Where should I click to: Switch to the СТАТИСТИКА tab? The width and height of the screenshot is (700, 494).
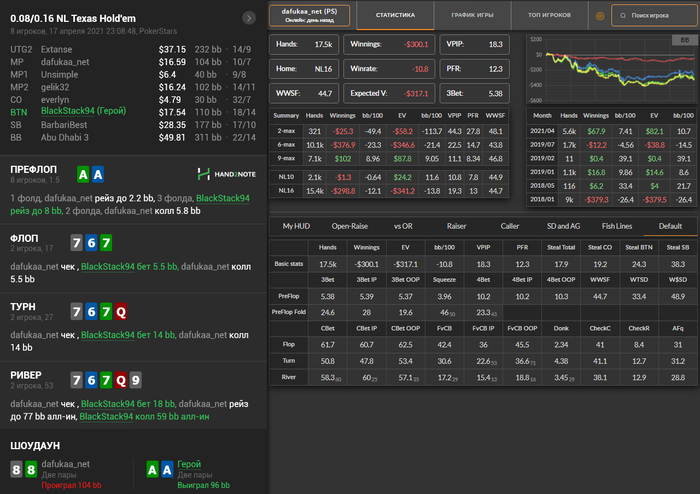(x=395, y=15)
